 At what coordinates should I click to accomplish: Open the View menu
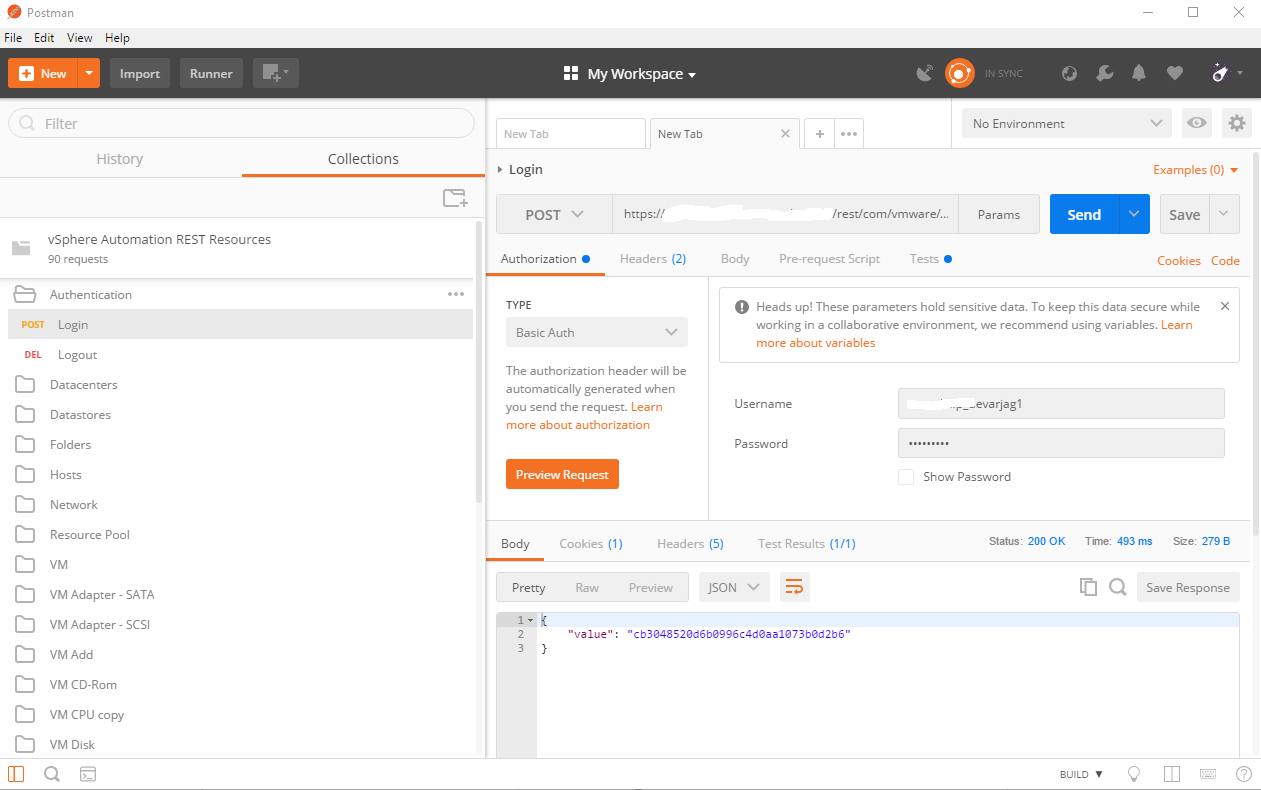[79, 37]
